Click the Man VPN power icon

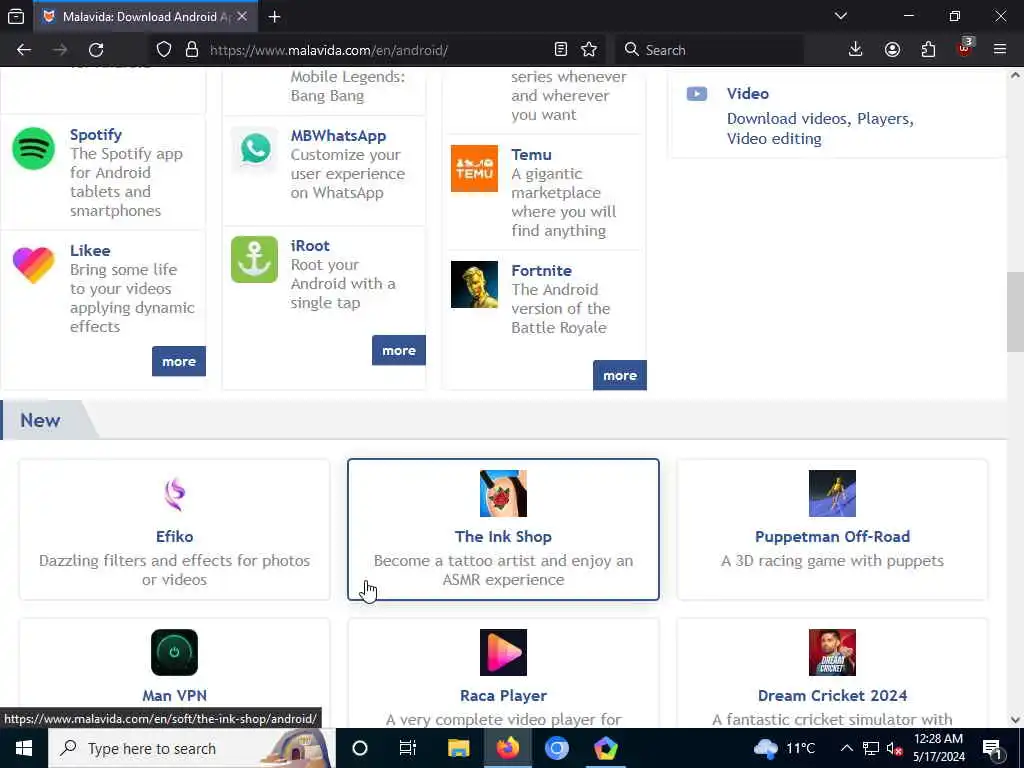click(174, 652)
